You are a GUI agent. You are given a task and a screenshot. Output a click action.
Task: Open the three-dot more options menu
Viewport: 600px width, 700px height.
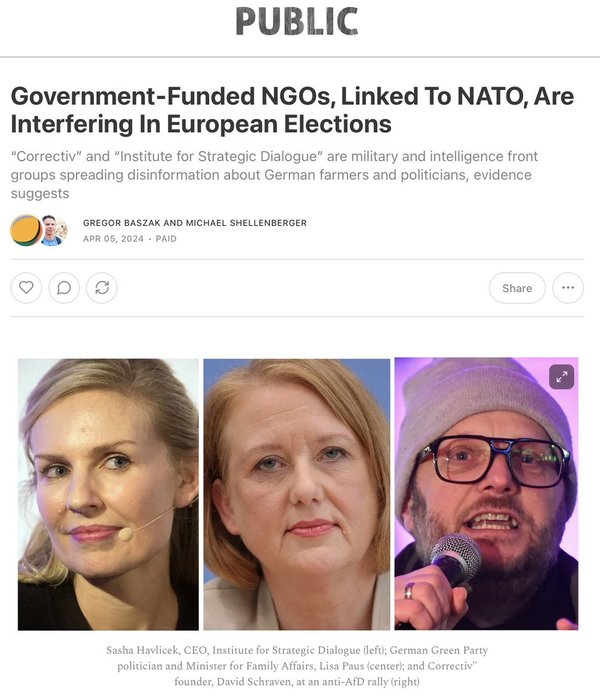tap(568, 288)
